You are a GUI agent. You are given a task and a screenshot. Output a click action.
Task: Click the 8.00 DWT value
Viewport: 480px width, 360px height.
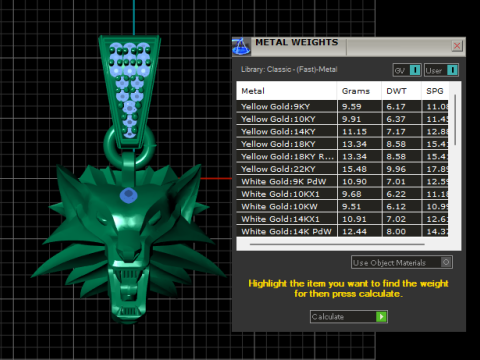(396, 231)
